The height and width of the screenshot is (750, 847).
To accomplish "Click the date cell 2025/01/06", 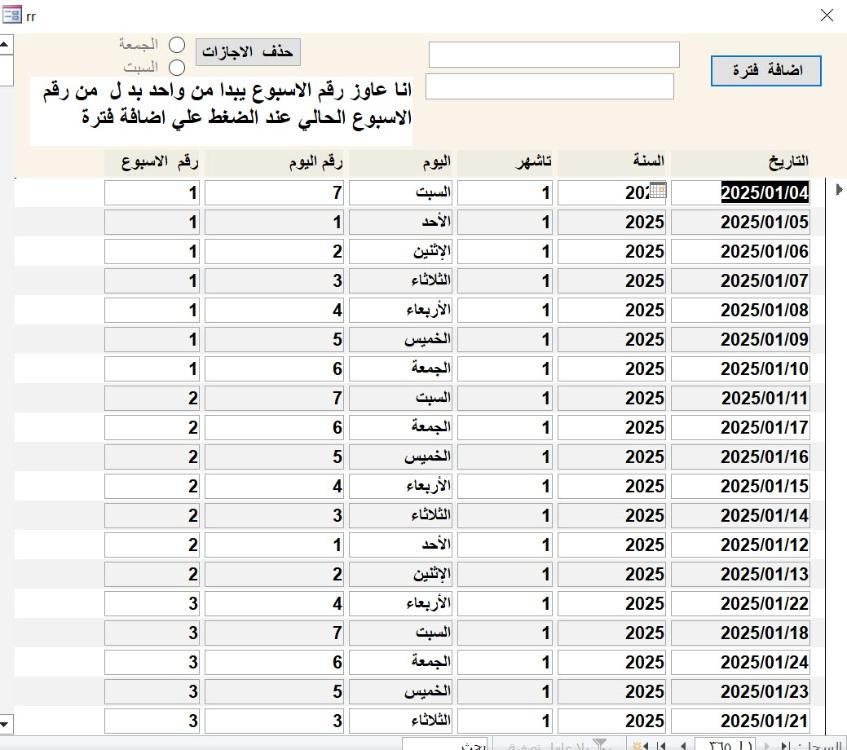I will (x=740, y=251).
